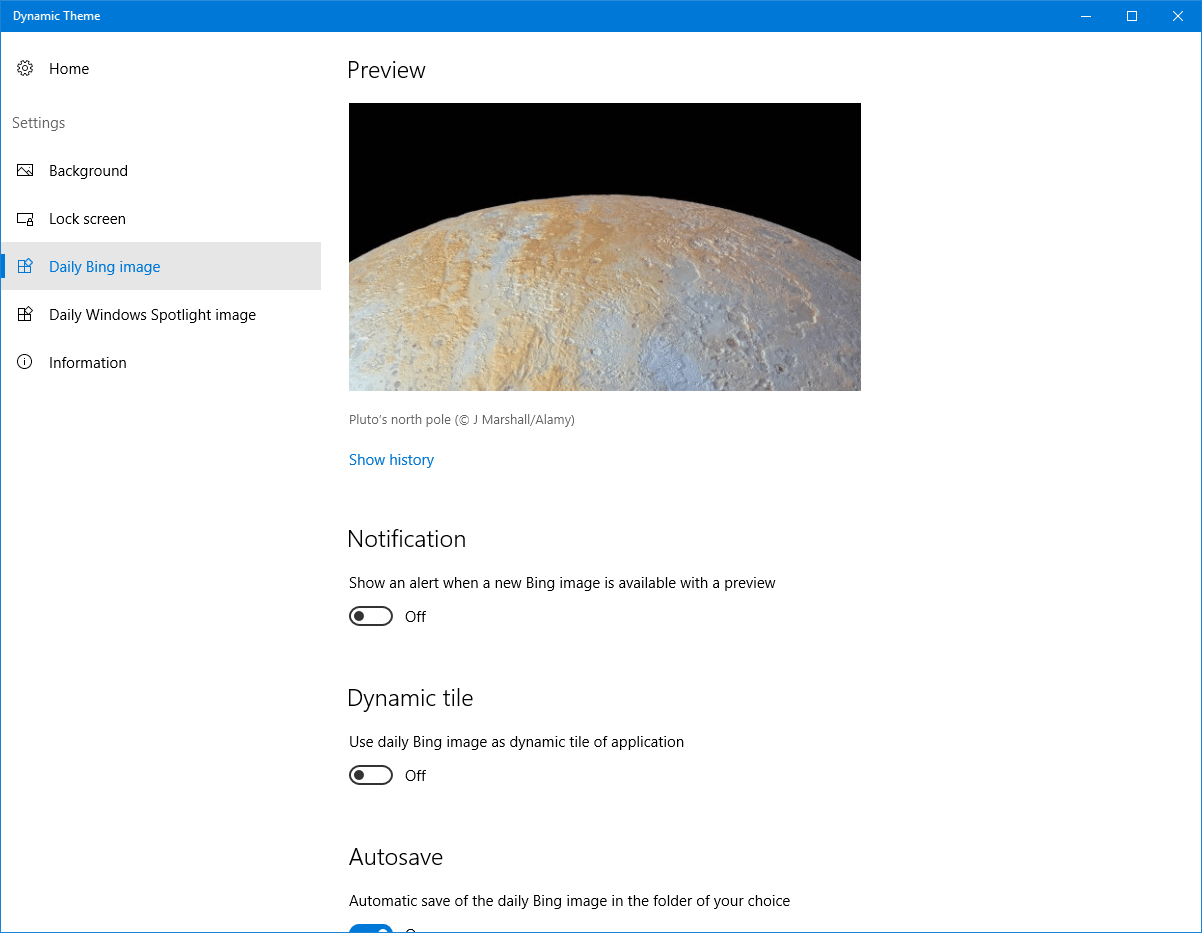Open the Information page label

click(x=88, y=363)
